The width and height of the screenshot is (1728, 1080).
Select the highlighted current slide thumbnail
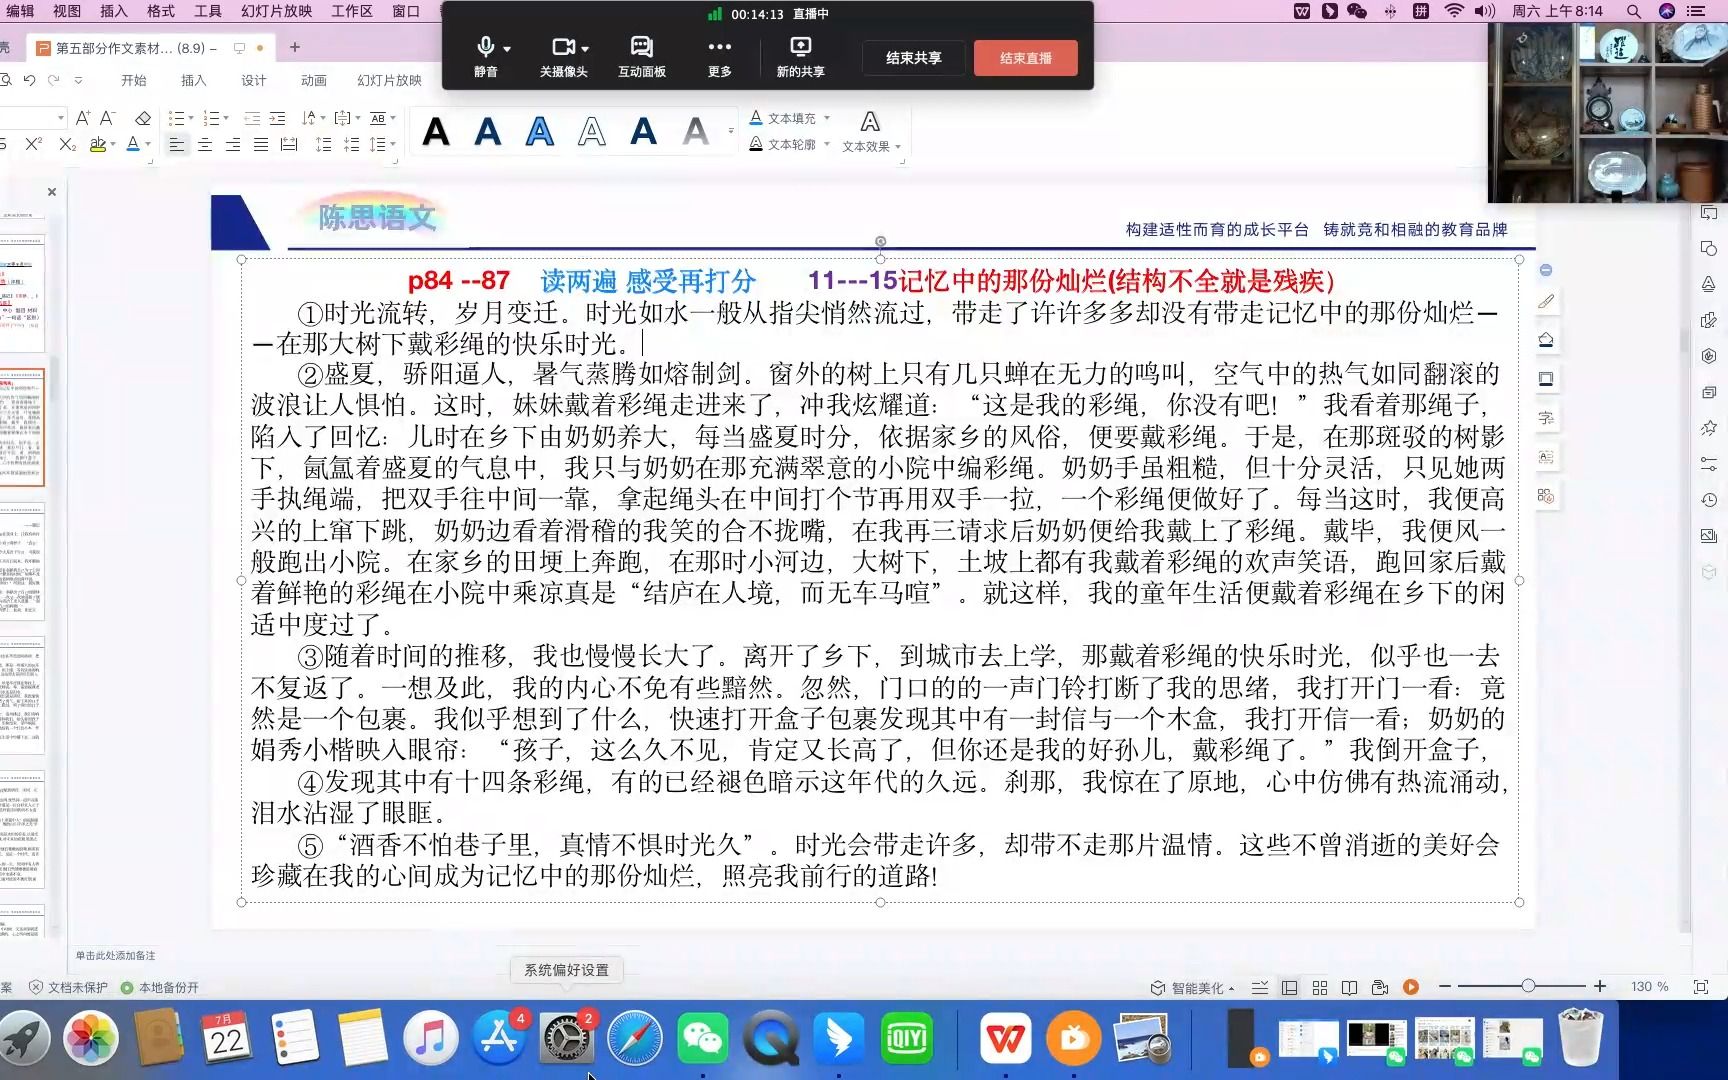click(x=21, y=427)
